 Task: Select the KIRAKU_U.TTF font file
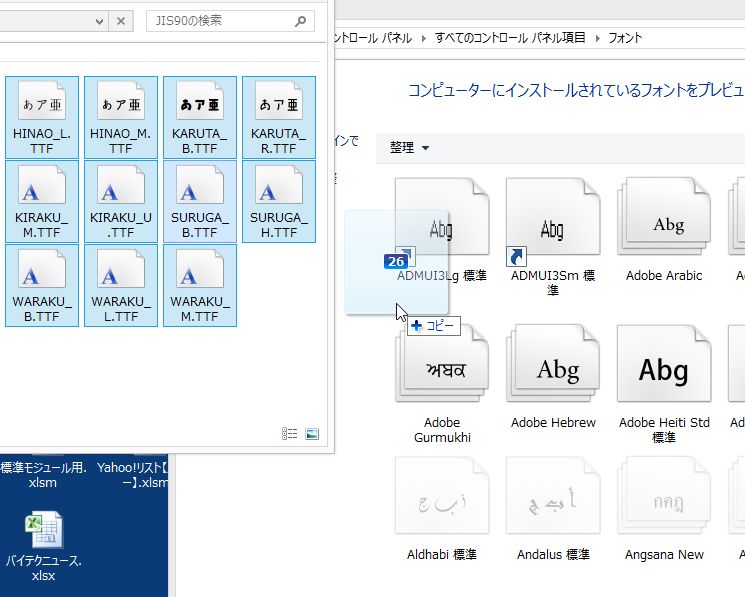[121, 201]
